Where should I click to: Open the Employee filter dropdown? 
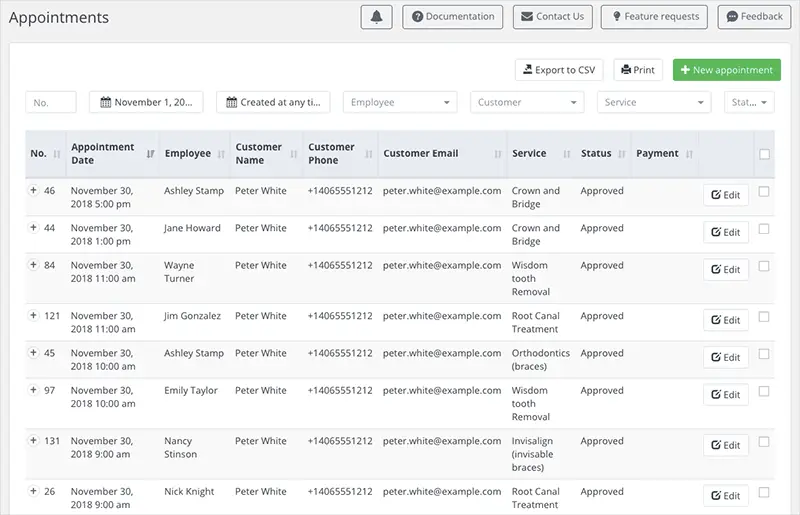tap(400, 102)
